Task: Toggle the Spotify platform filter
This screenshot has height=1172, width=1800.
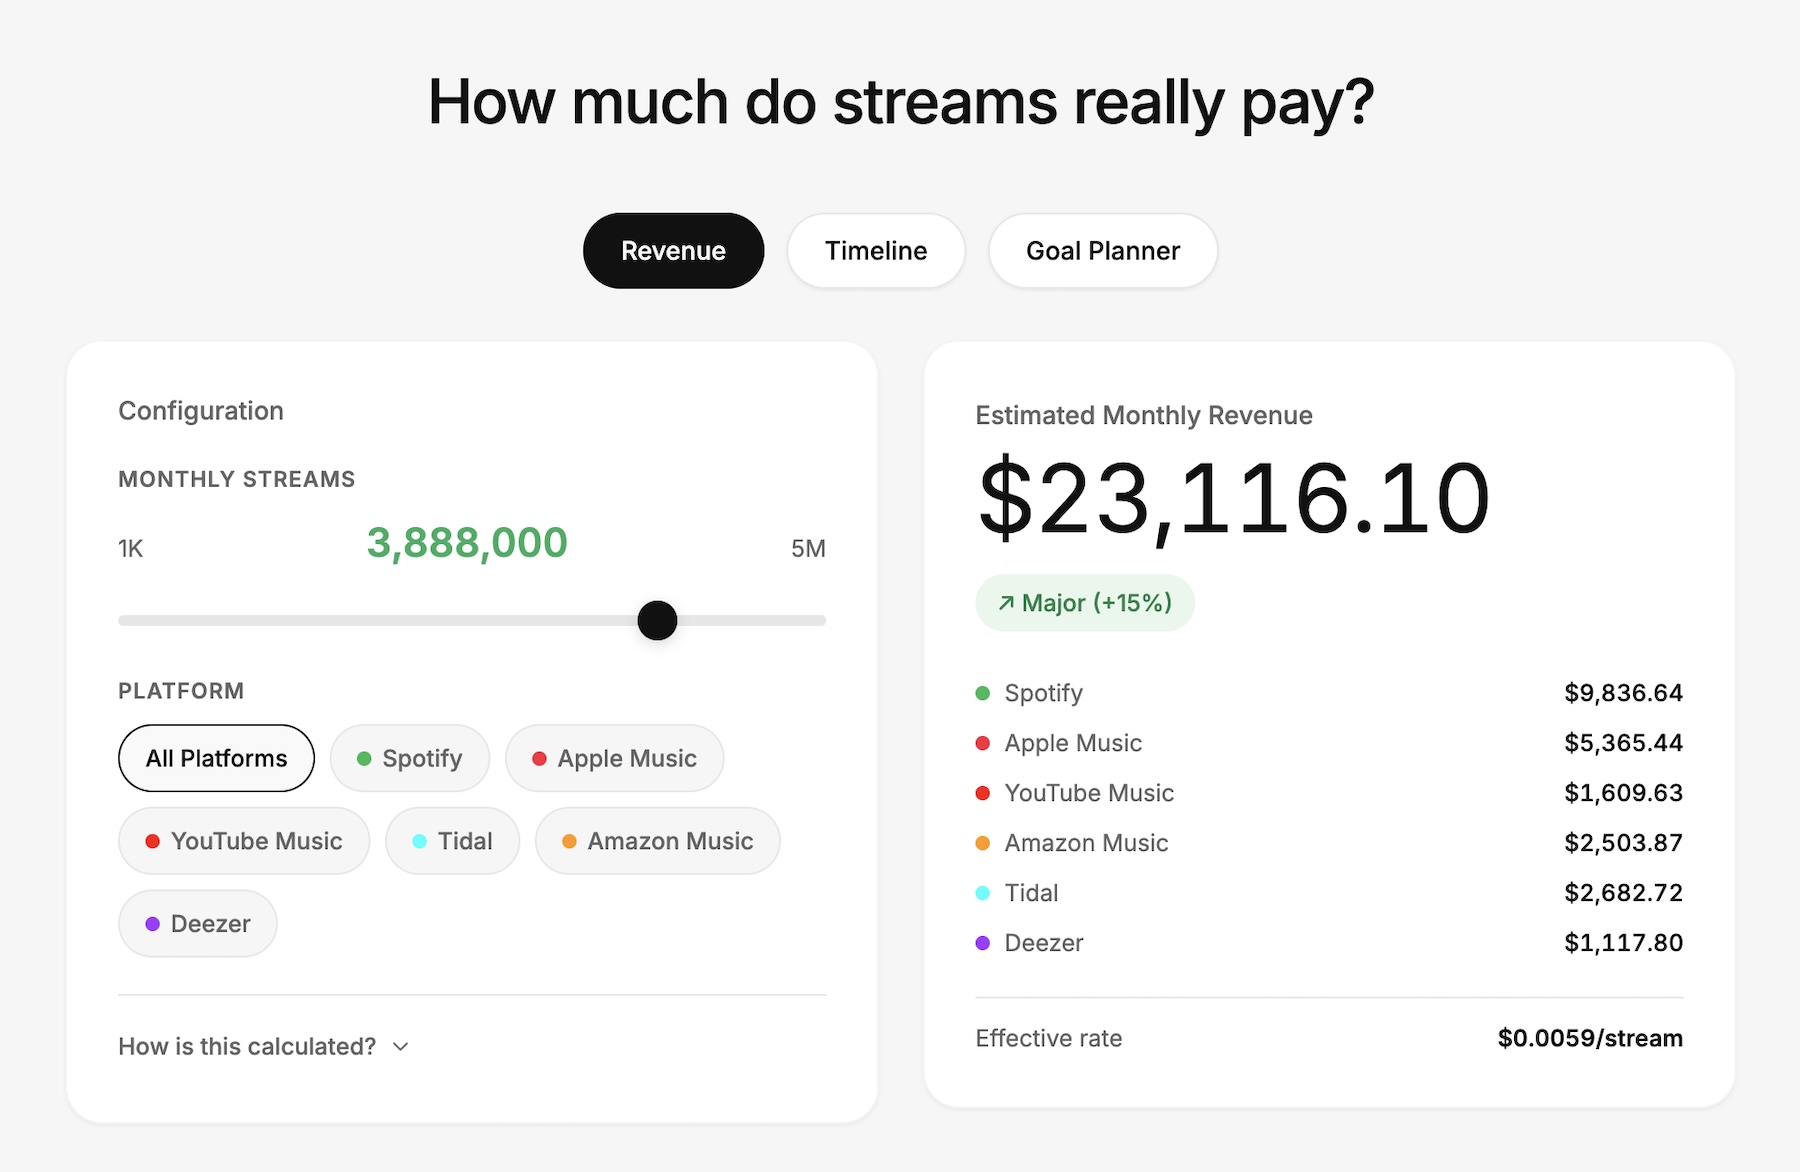Action: point(410,758)
